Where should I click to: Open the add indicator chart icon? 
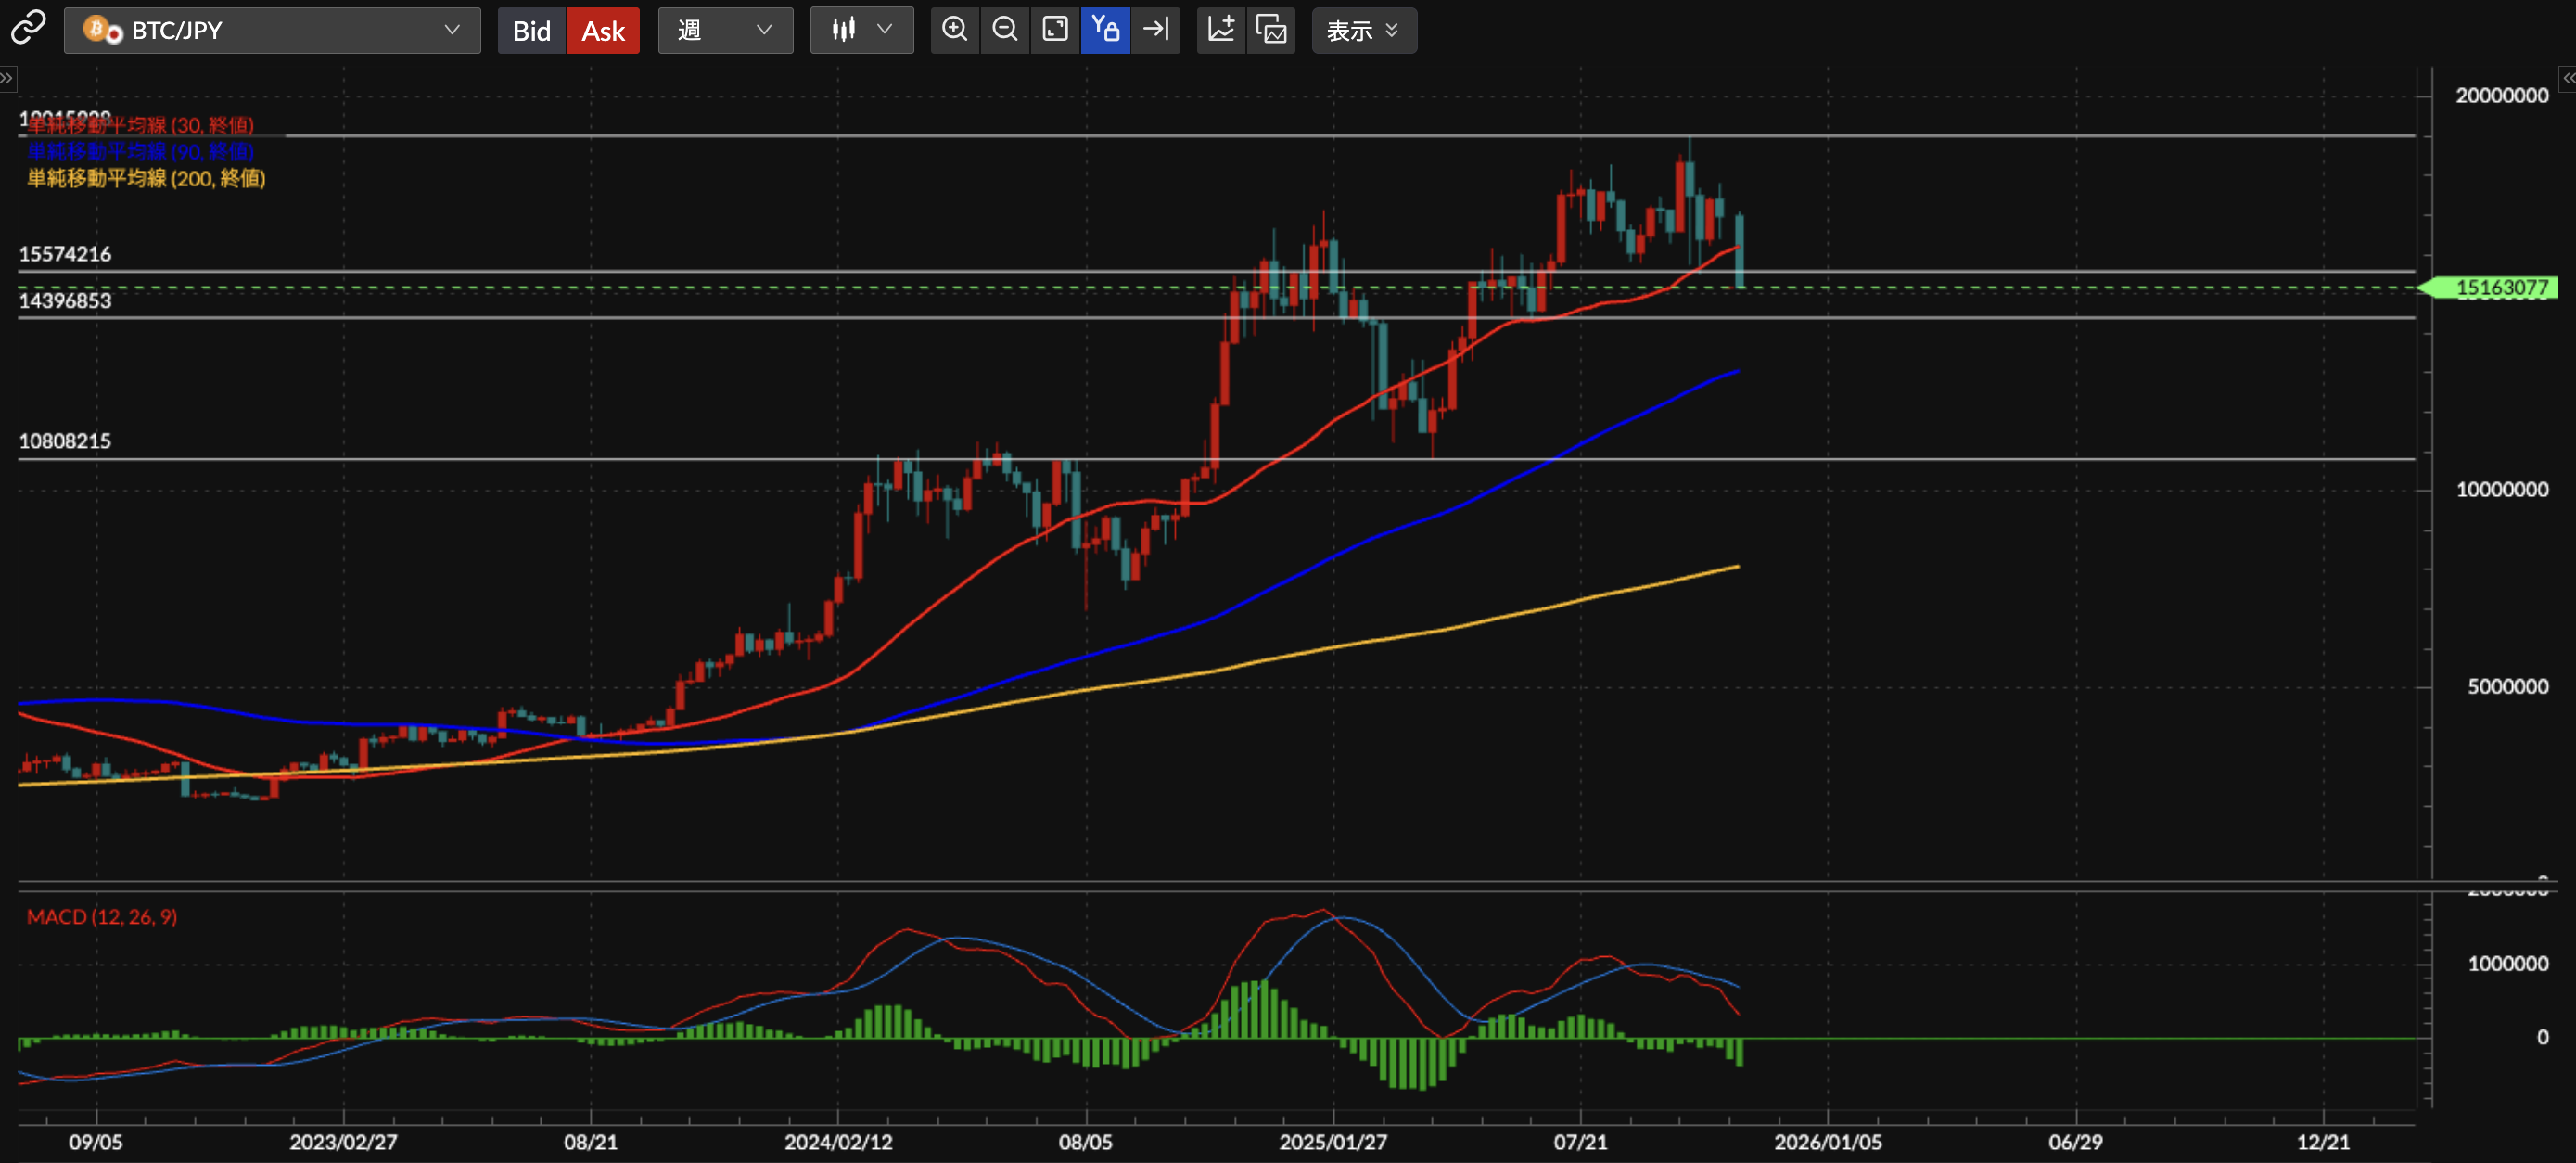pyautogui.click(x=1221, y=29)
